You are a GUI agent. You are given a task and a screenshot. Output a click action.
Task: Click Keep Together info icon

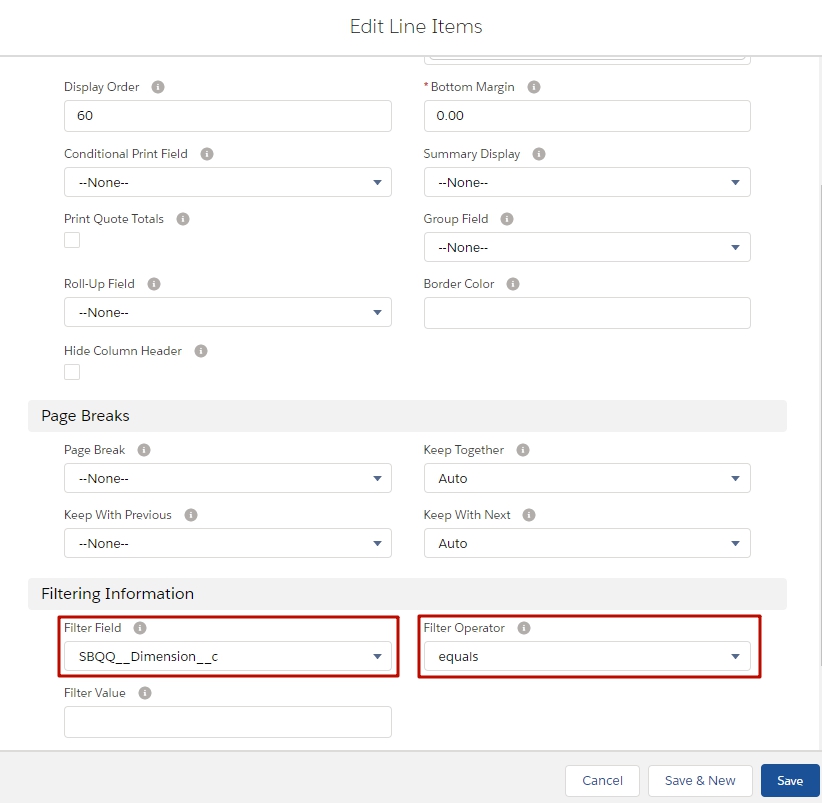coord(523,450)
